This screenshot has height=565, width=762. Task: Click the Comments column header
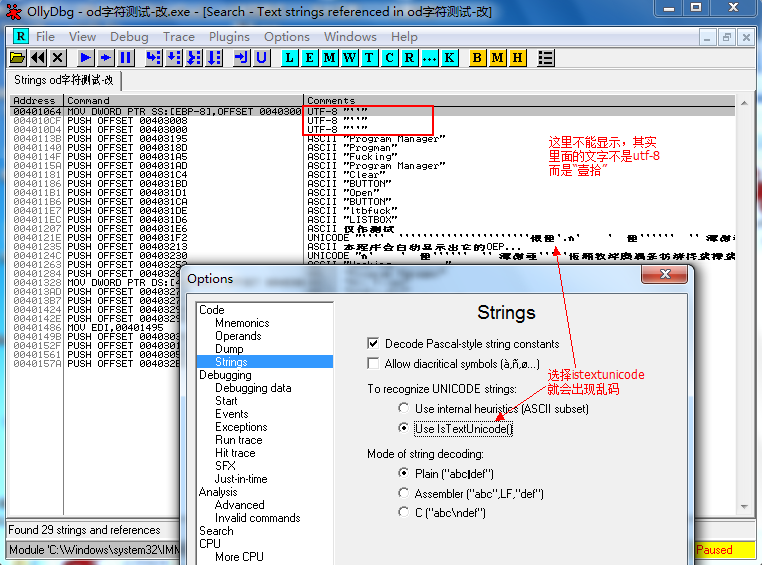click(519, 101)
